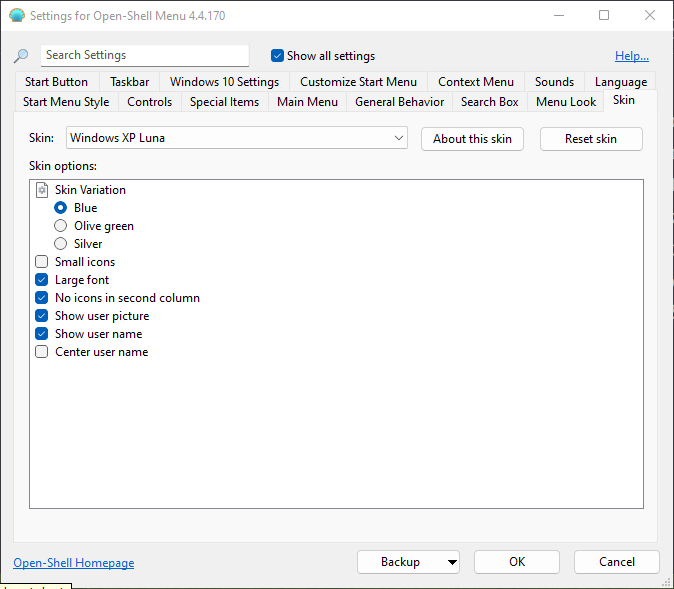
Task: Open the General Behavior tab
Action: coord(399,102)
